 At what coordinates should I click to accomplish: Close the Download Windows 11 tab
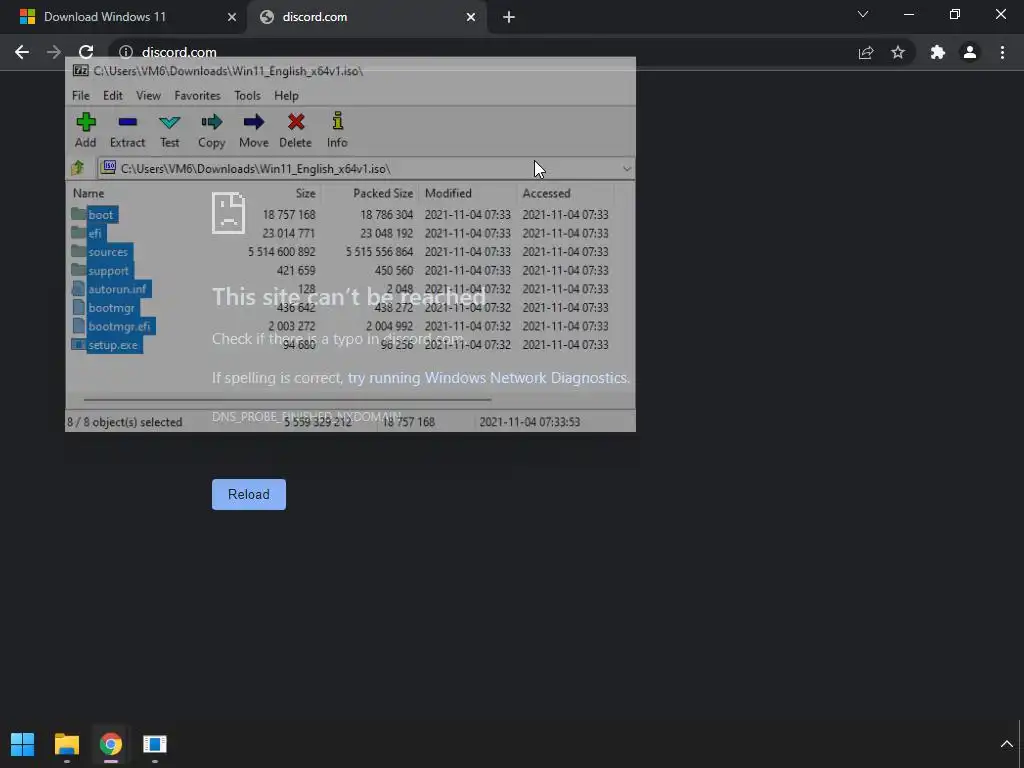(x=232, y=17)
